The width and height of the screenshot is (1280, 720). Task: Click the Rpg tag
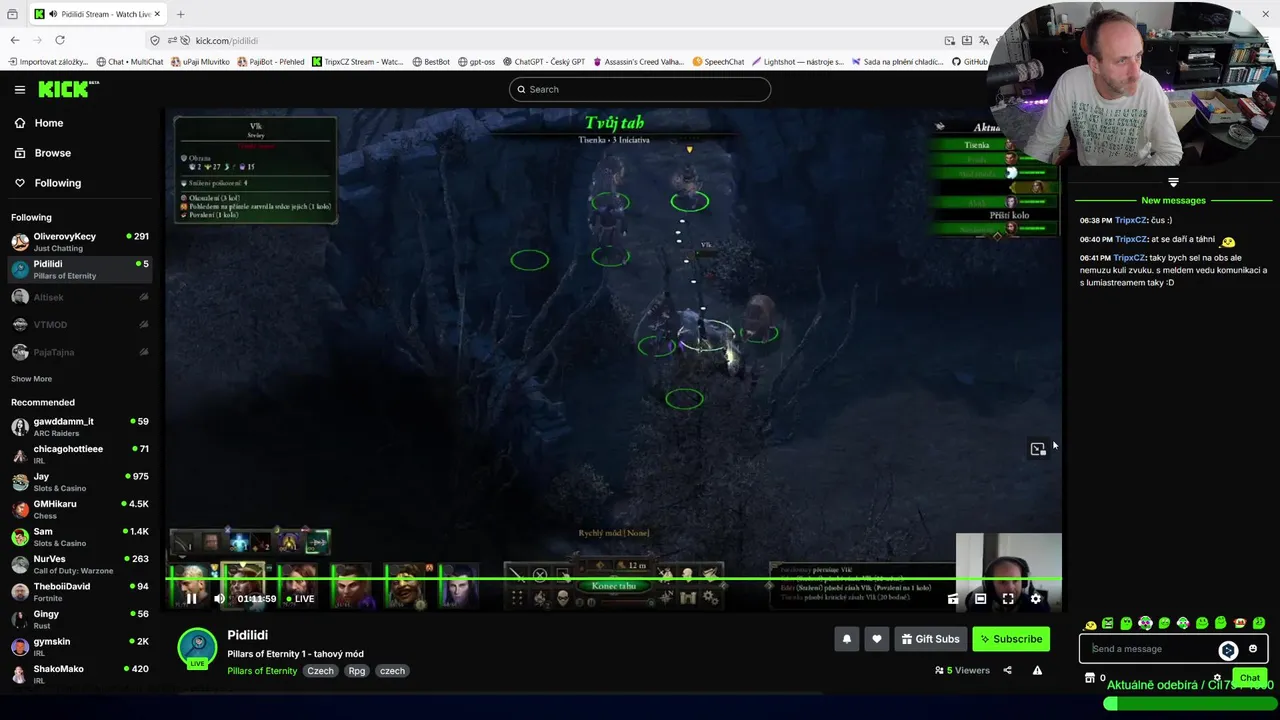coord(357,671)
